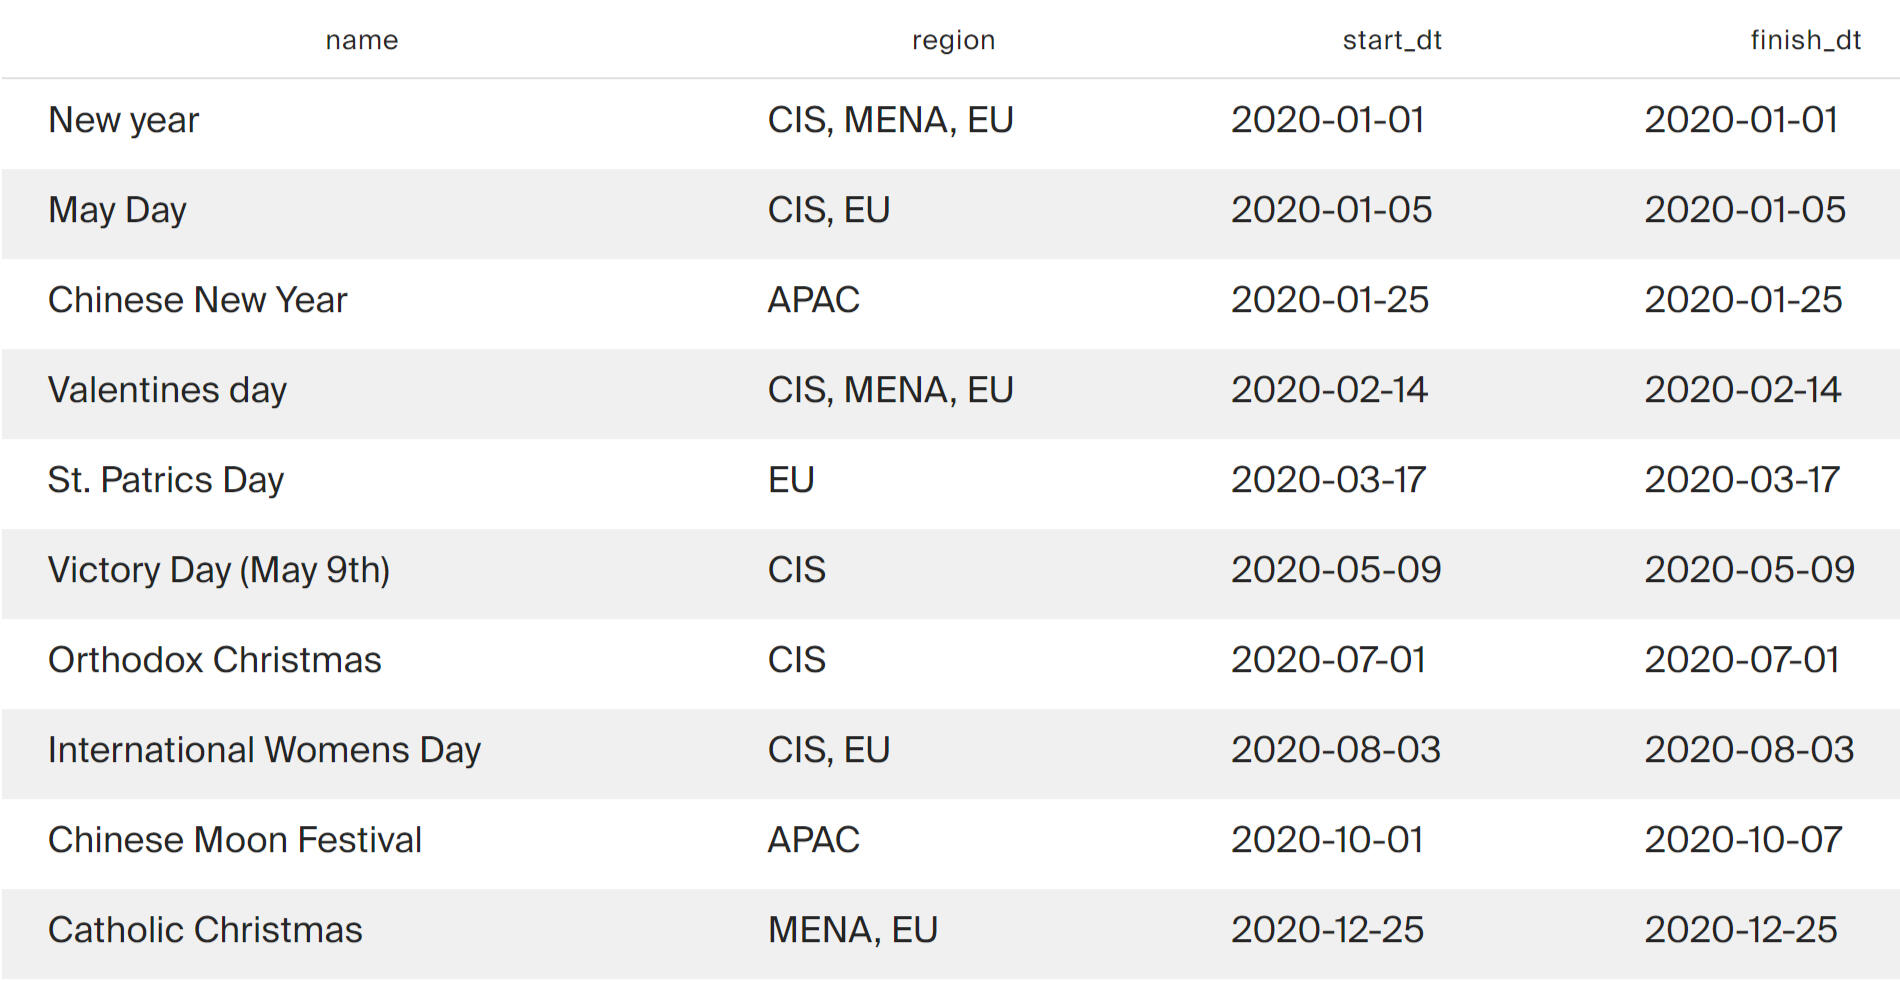Click the Orthodox Christmas name cell
Screen dimensions: 1900x981
(215, 660)
